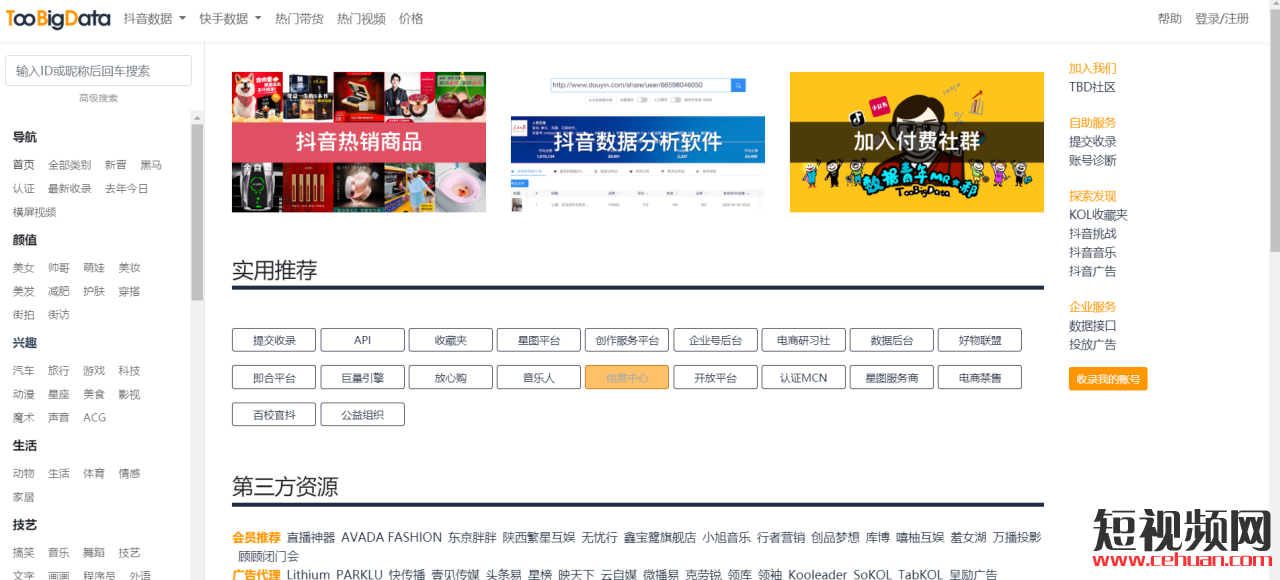This screenshot has width=1280, height=580.
Task: Click the highlighted 创意中心 button
Action: coord(627,377)
